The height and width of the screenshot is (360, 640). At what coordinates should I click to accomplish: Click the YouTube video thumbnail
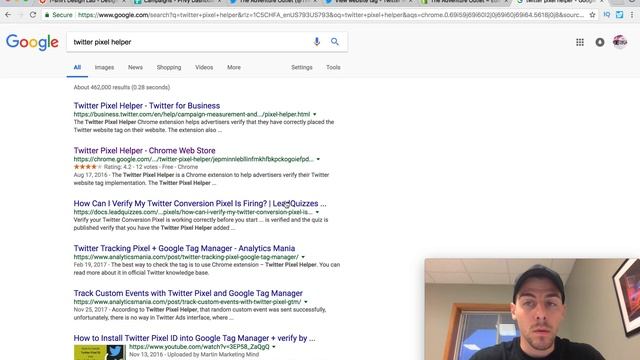100,352
